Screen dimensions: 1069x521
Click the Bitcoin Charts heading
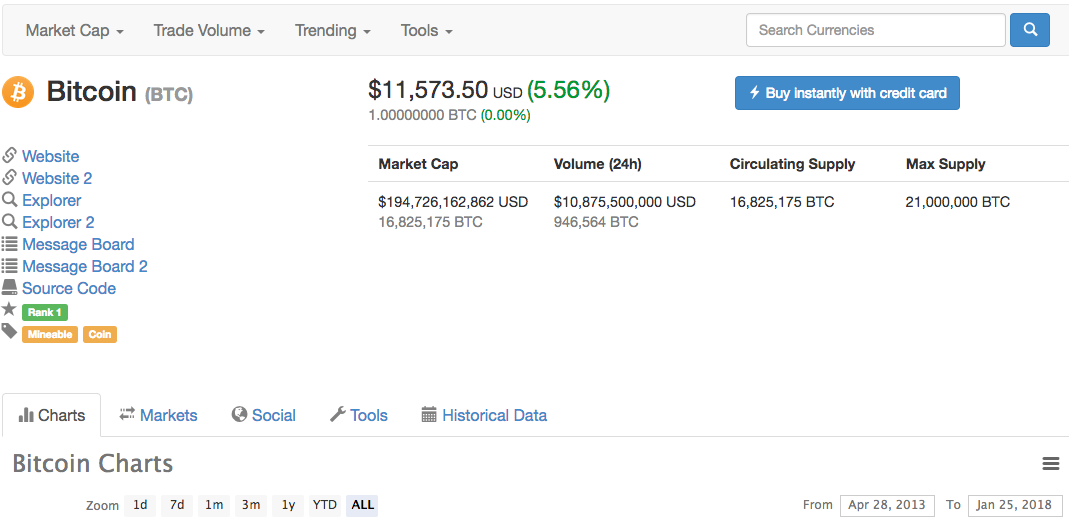click(93, 464)
